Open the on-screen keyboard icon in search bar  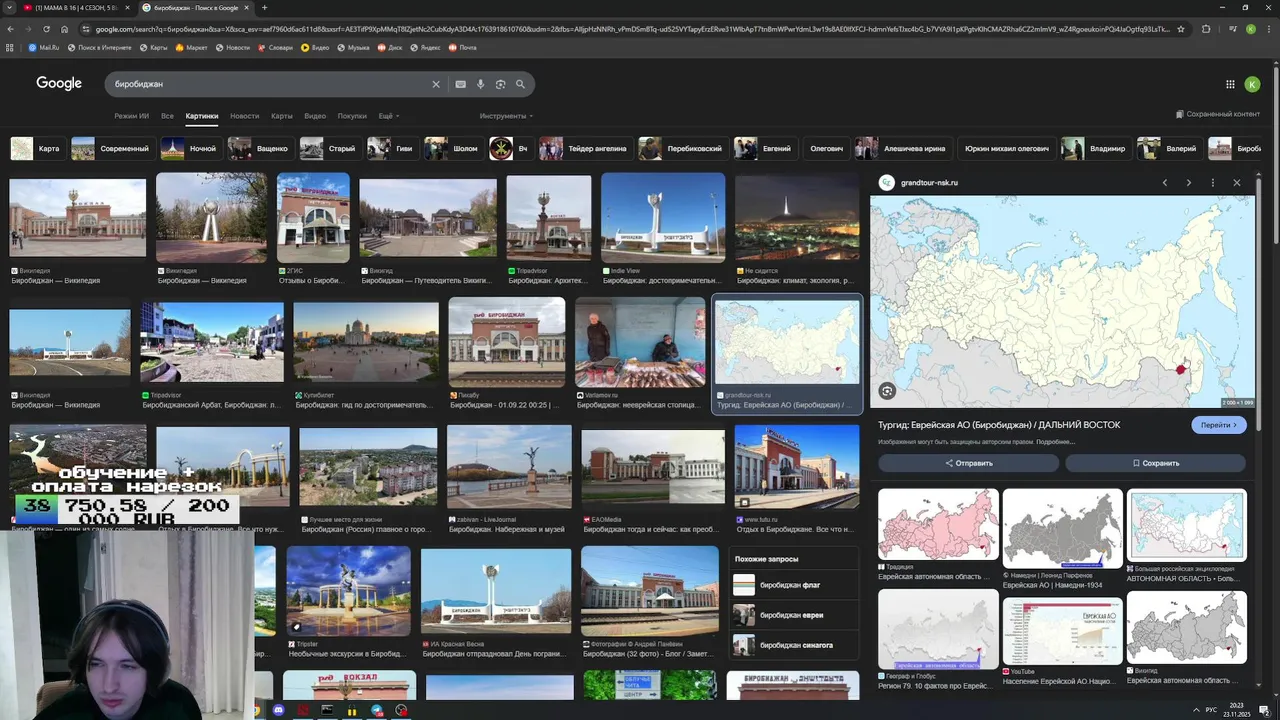(x=460, y=84)
